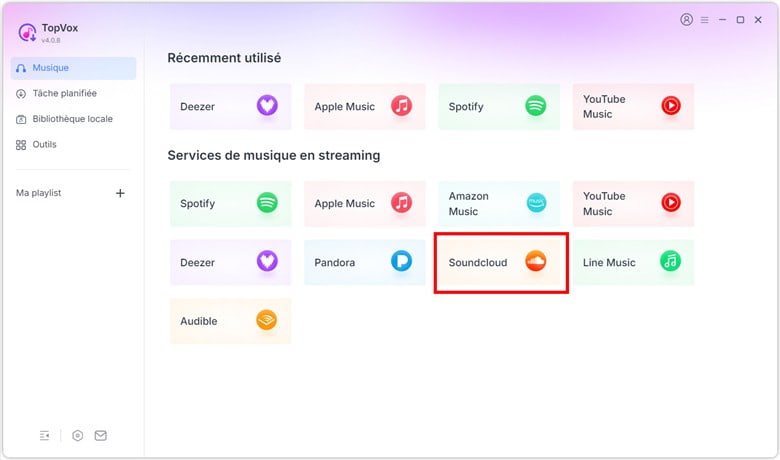Image resolution: width=780 pixels, height=460 pixels.
Task: Open YouTube Music card under Récemment utilisé
Action: click(633, 106)
